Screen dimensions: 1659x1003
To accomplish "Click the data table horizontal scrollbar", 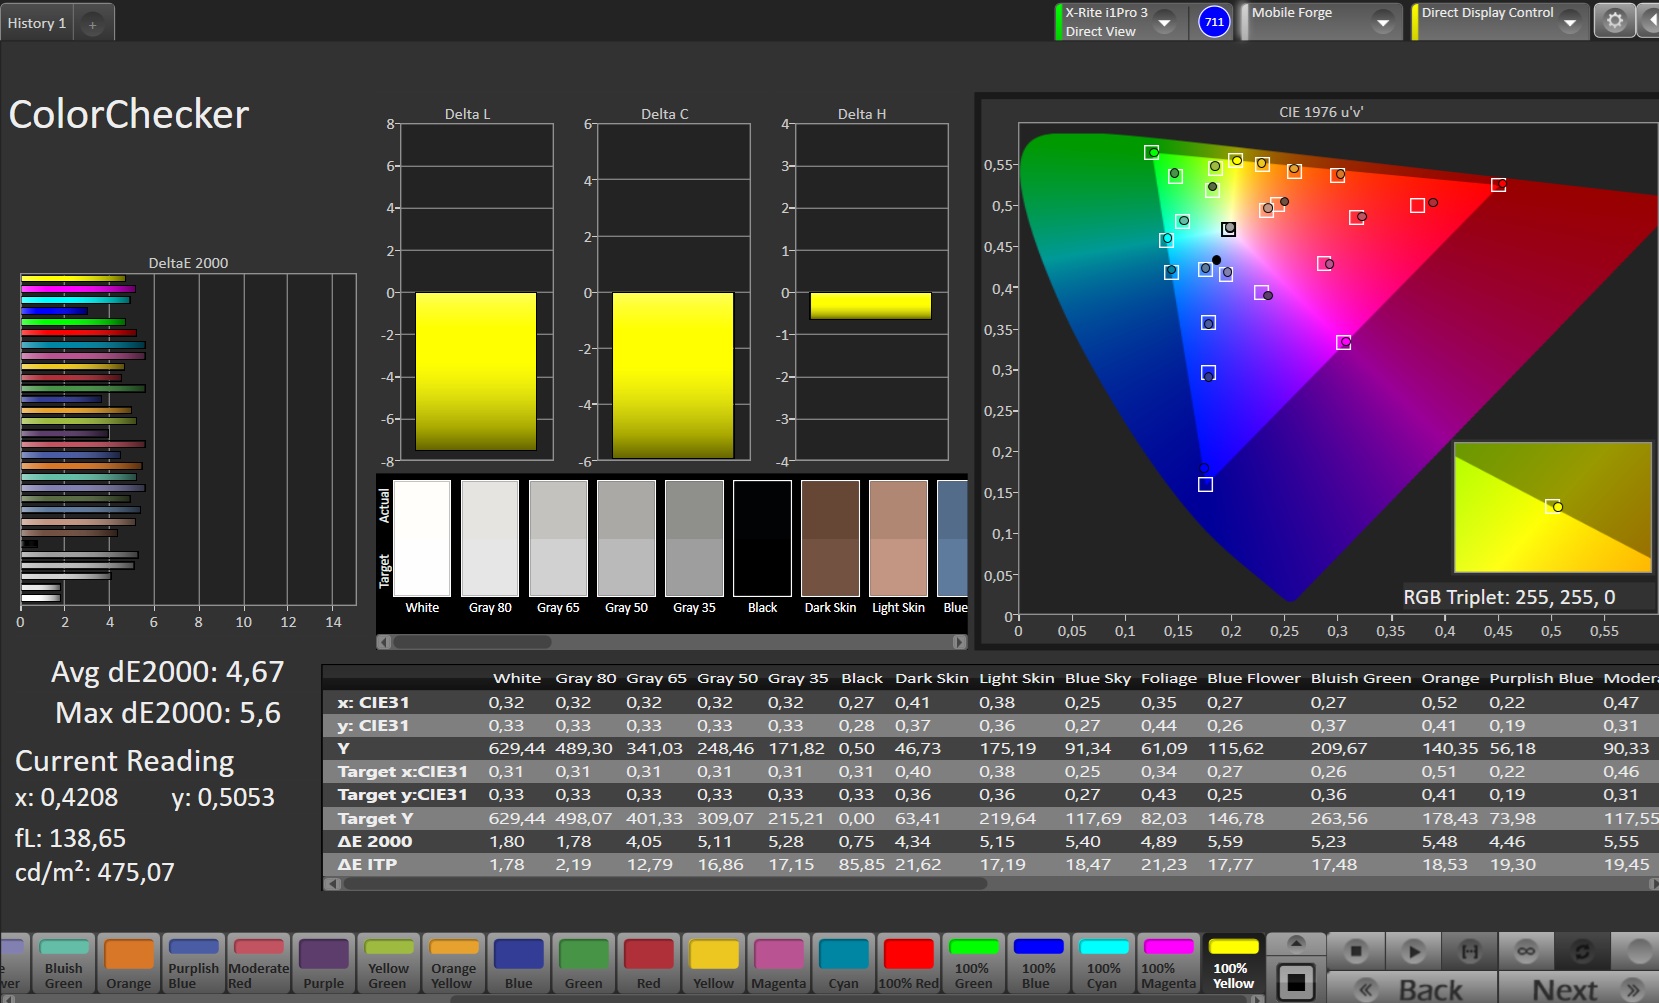I will [x=660, y=884].
